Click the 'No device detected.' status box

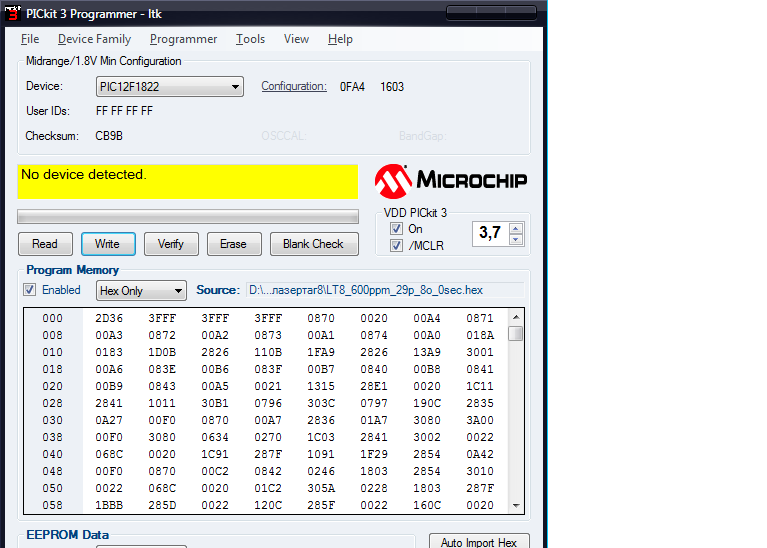(x=188, y=182)
